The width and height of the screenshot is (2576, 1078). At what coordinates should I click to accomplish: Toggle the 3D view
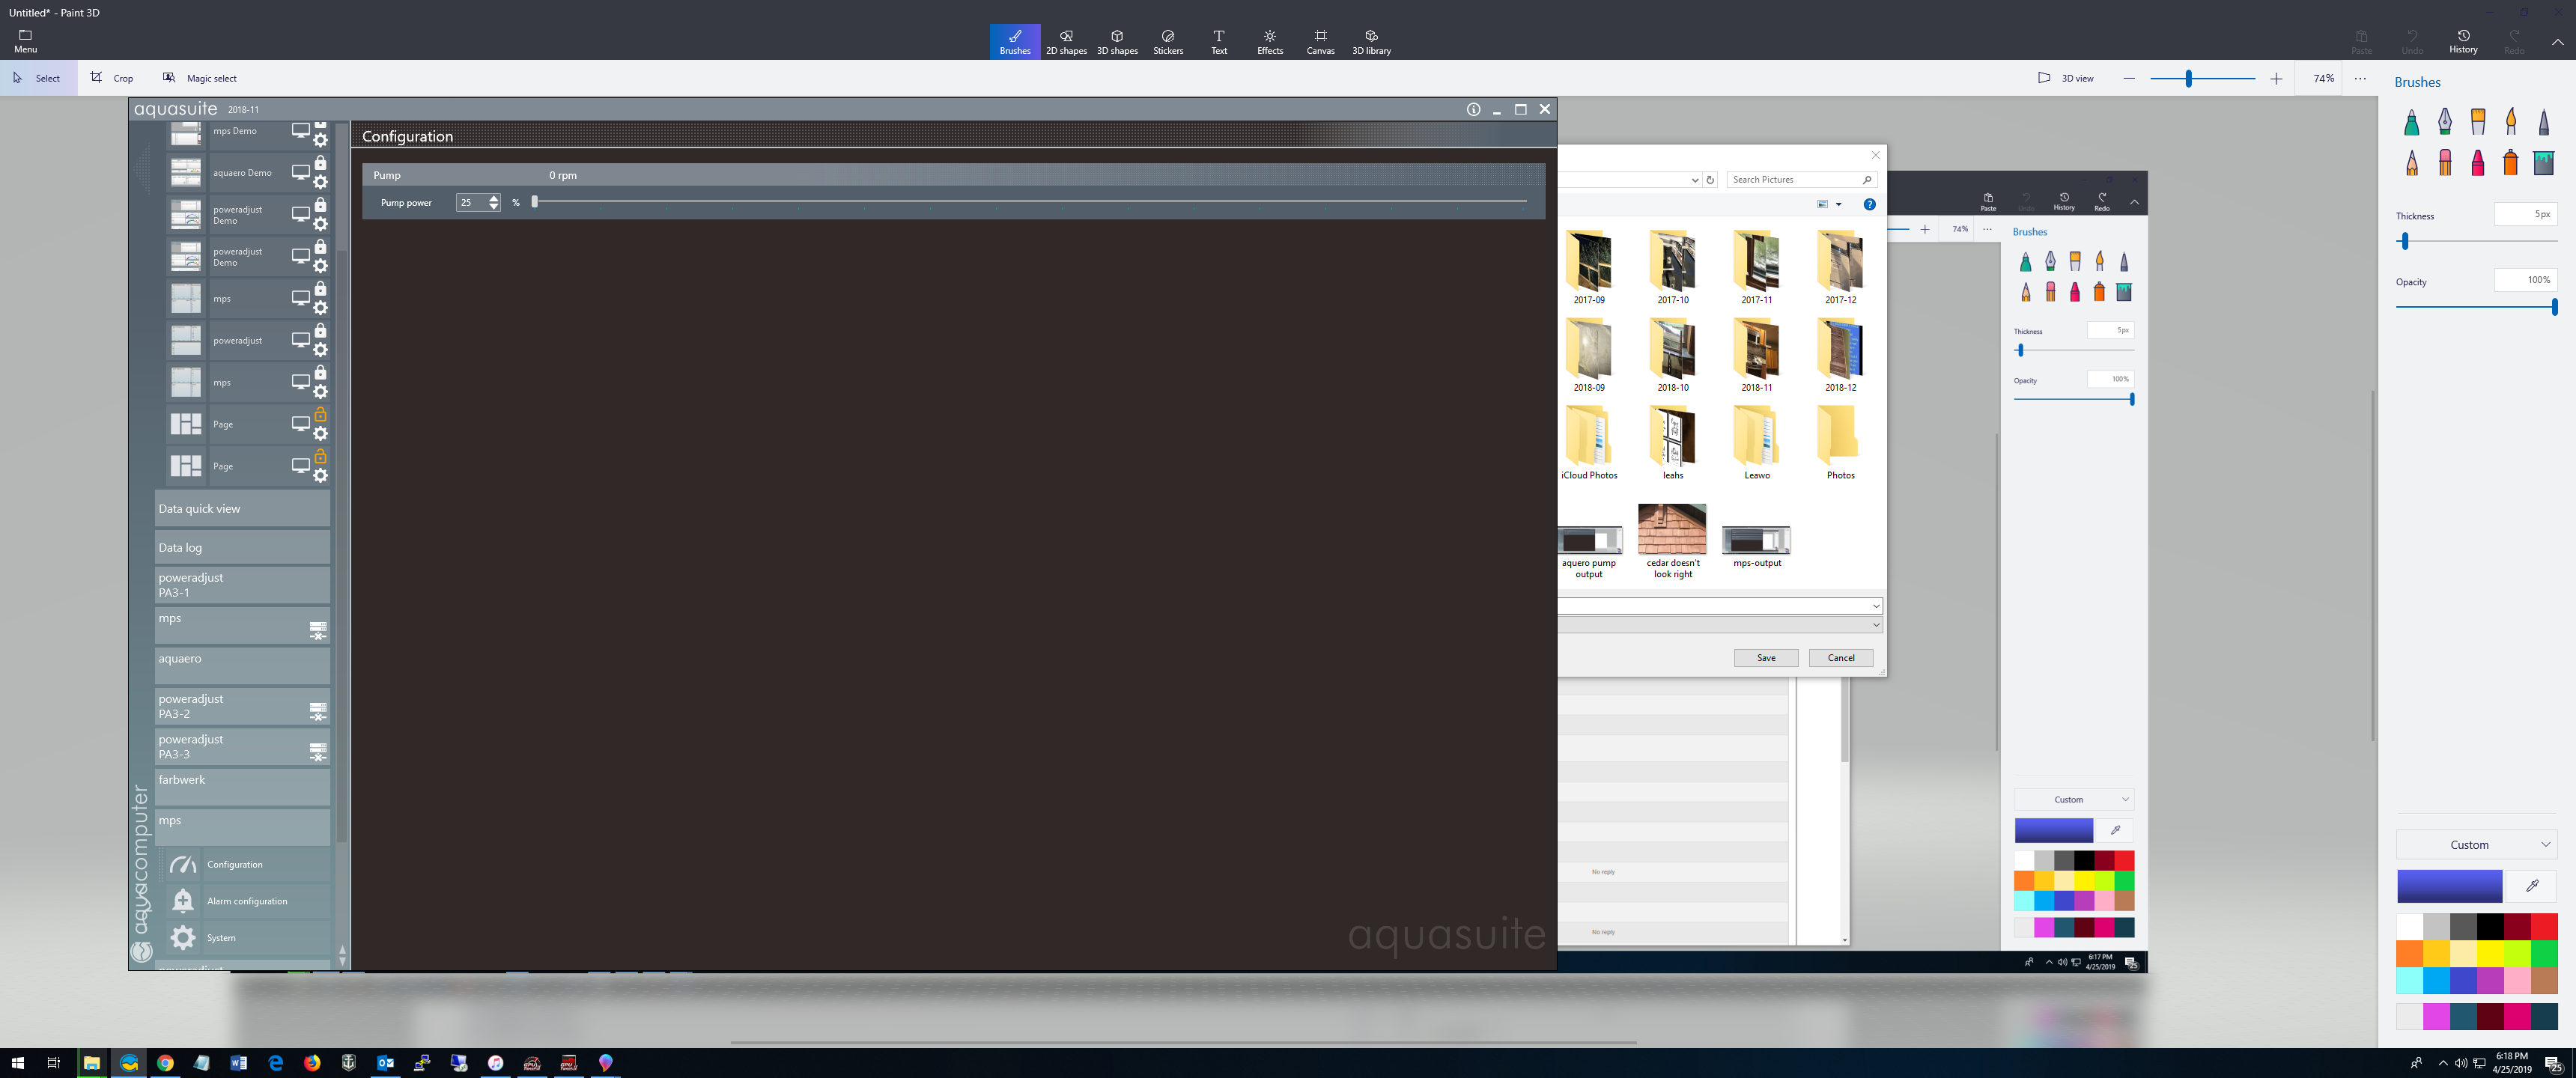point(2066,78)
